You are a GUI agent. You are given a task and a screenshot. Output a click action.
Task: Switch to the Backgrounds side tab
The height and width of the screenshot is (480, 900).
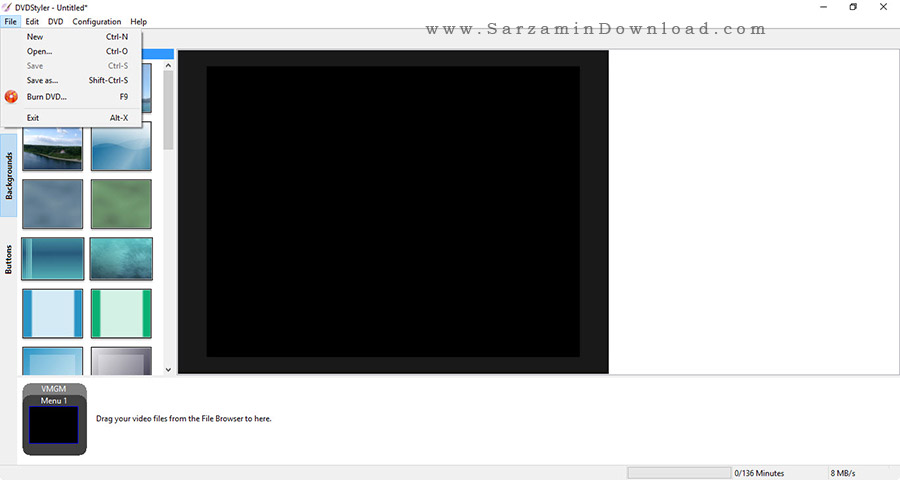(9, 176)
